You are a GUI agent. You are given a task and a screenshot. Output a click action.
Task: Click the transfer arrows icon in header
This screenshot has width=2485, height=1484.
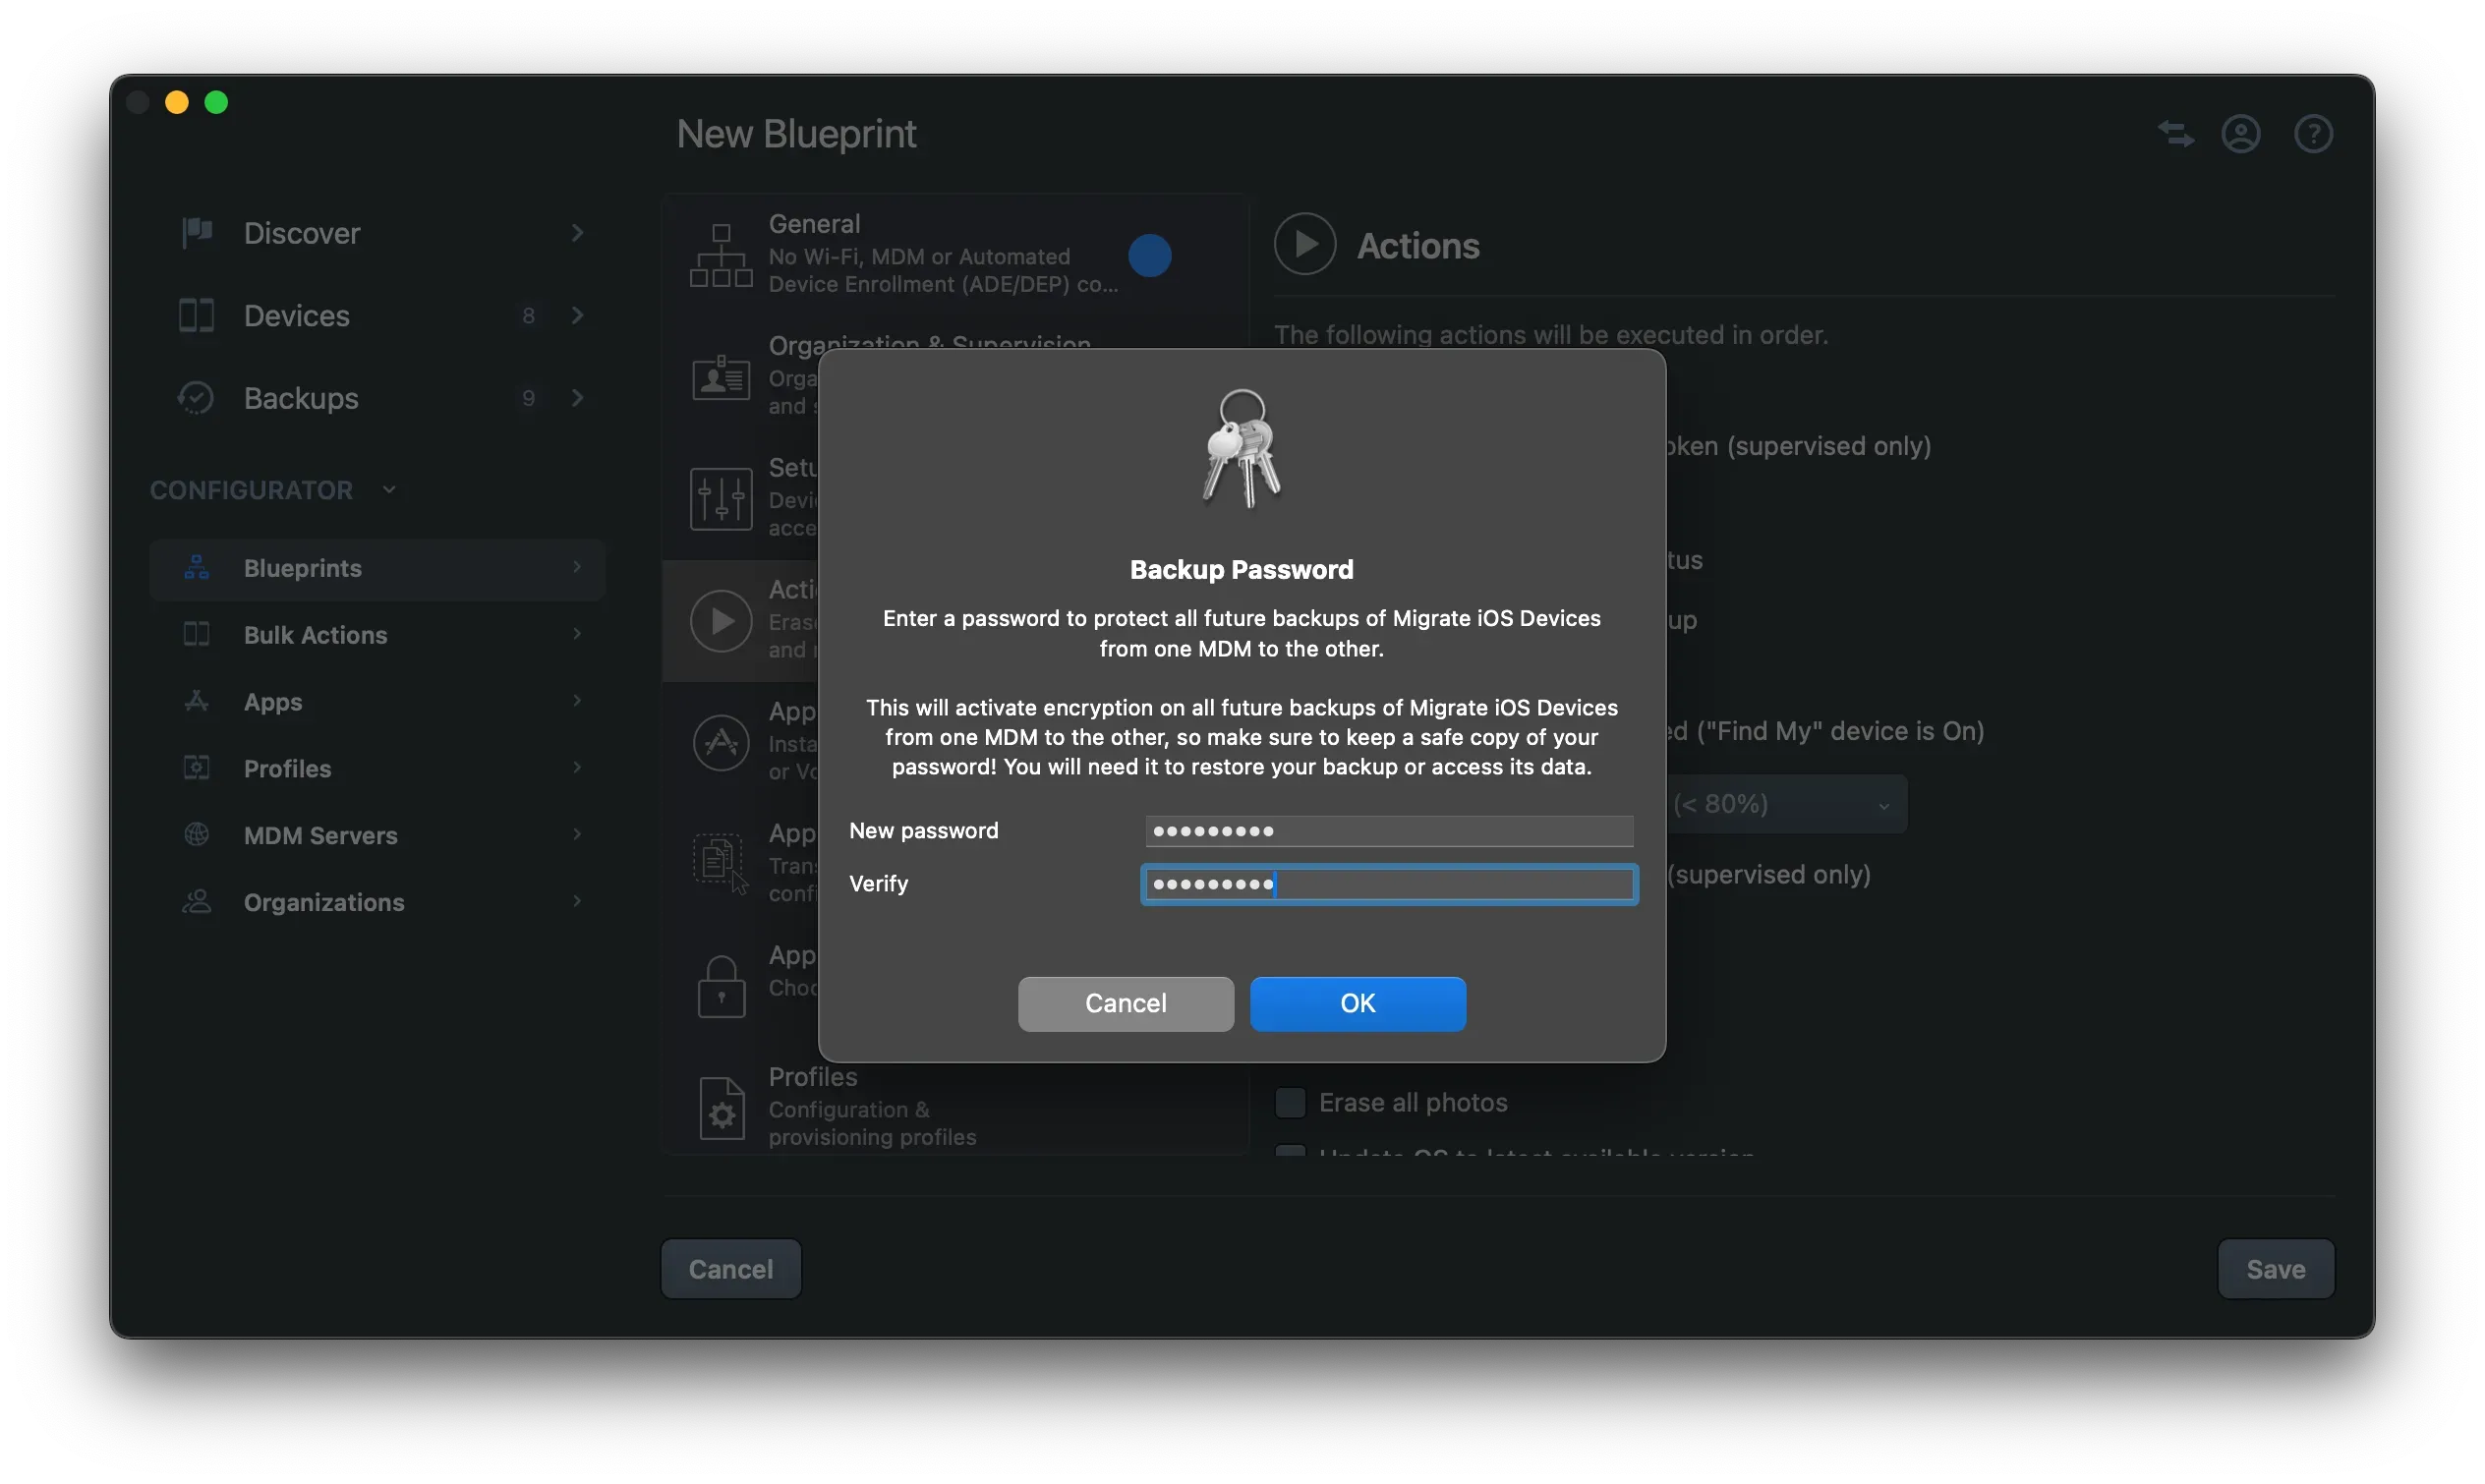(2175, 134)
